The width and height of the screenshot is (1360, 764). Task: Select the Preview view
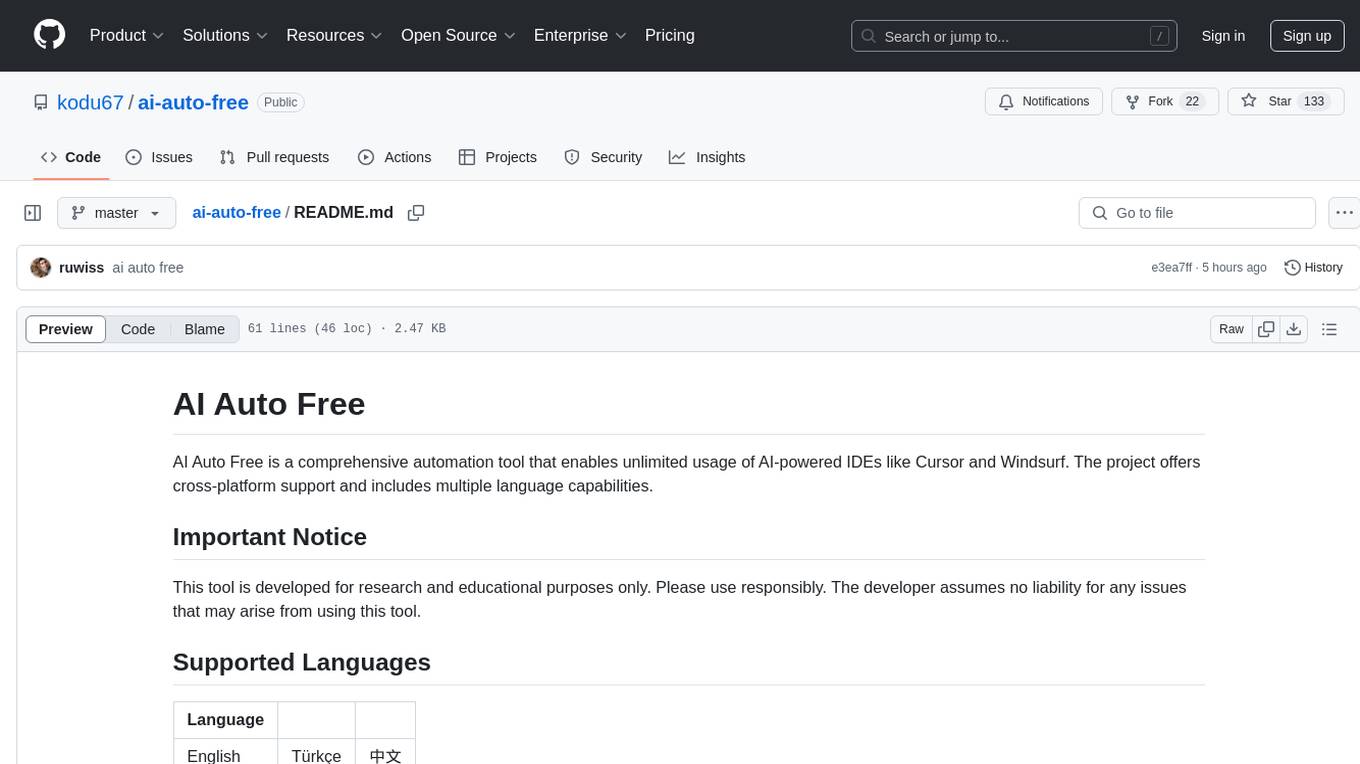[x=66, y=329]
